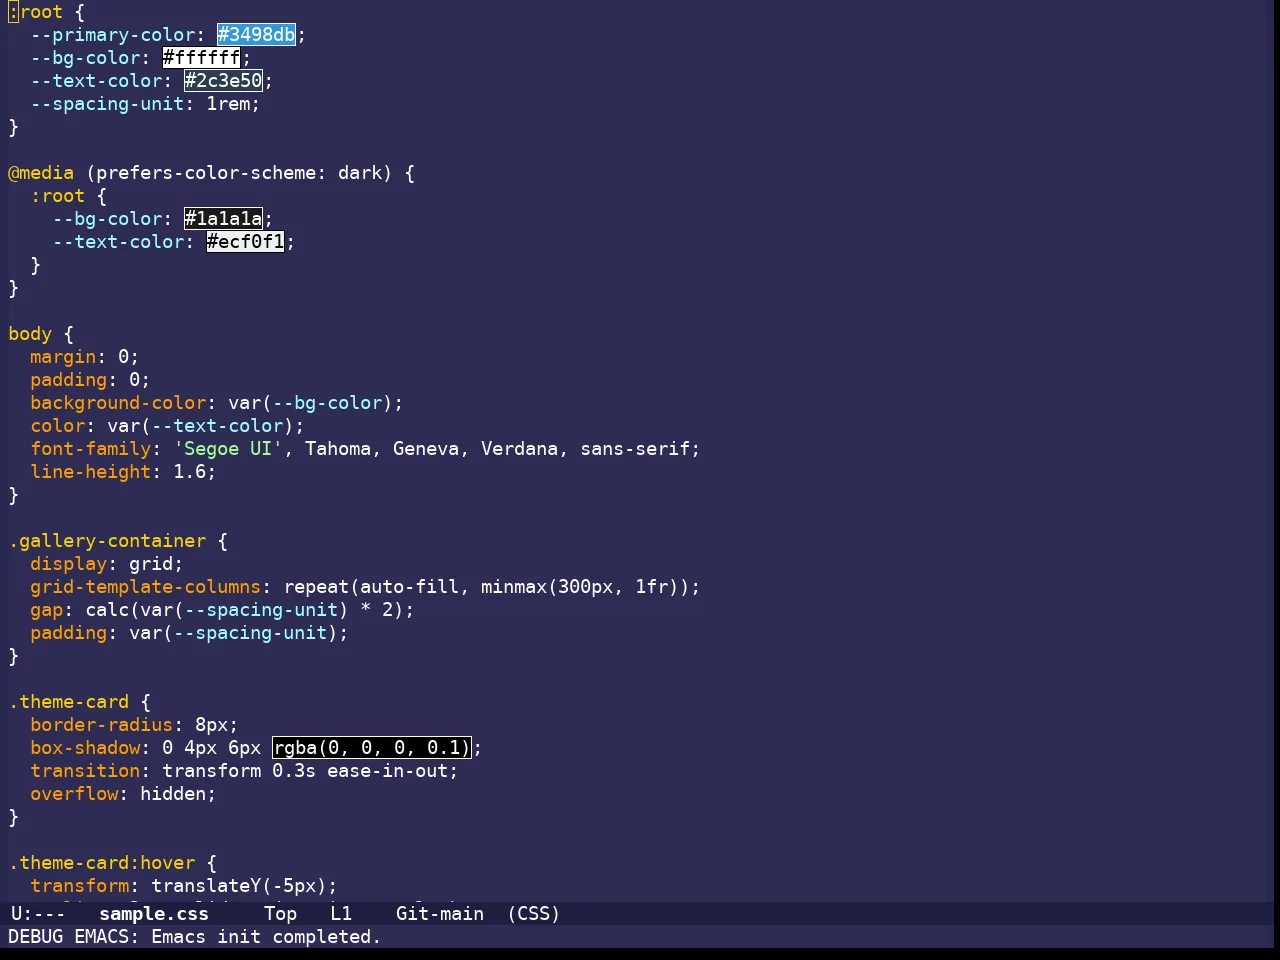Click the grid-template-columns property

(x=145, y=587)
